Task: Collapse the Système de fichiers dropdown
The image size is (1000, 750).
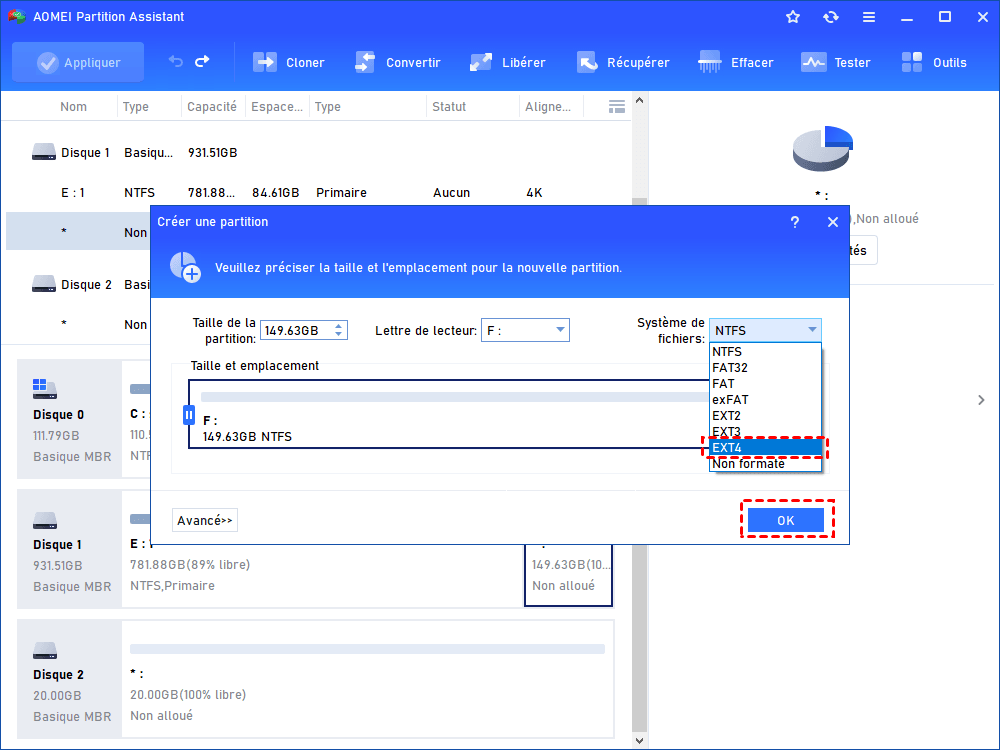Action: (x=765, y=330)
